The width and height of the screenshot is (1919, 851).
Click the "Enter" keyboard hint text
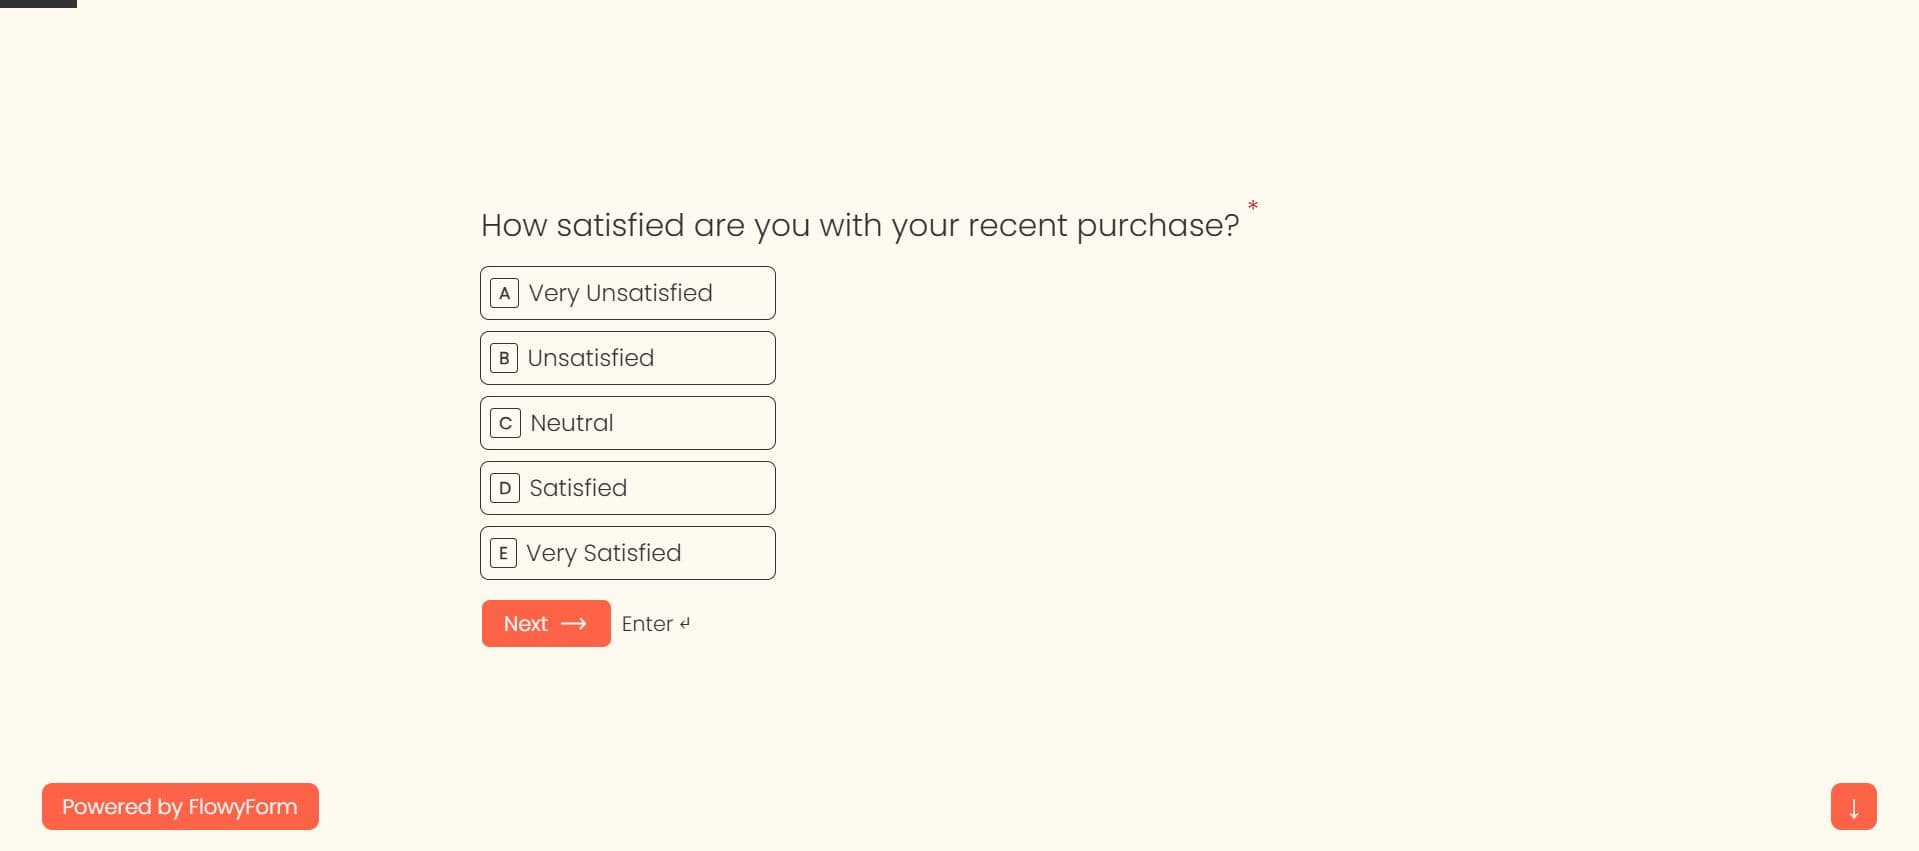coord(647,624)
